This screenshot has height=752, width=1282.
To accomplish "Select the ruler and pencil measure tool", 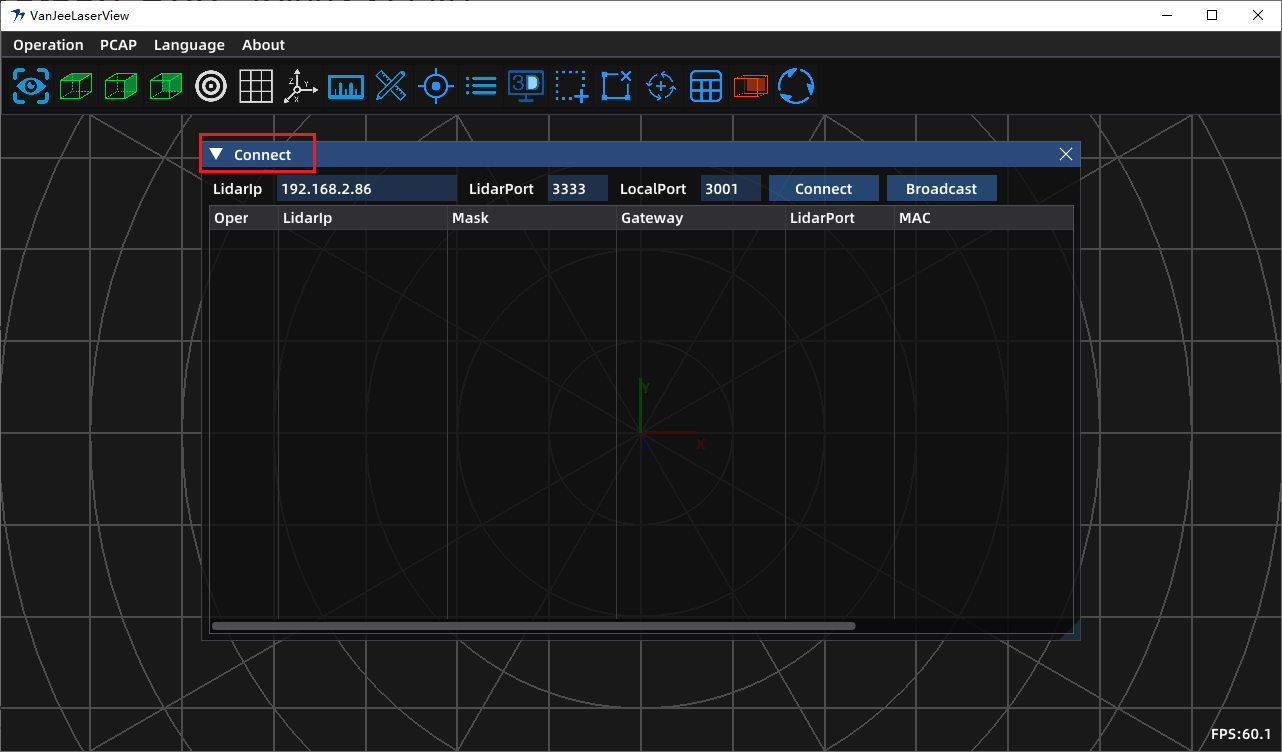I will tap(391, 86).
